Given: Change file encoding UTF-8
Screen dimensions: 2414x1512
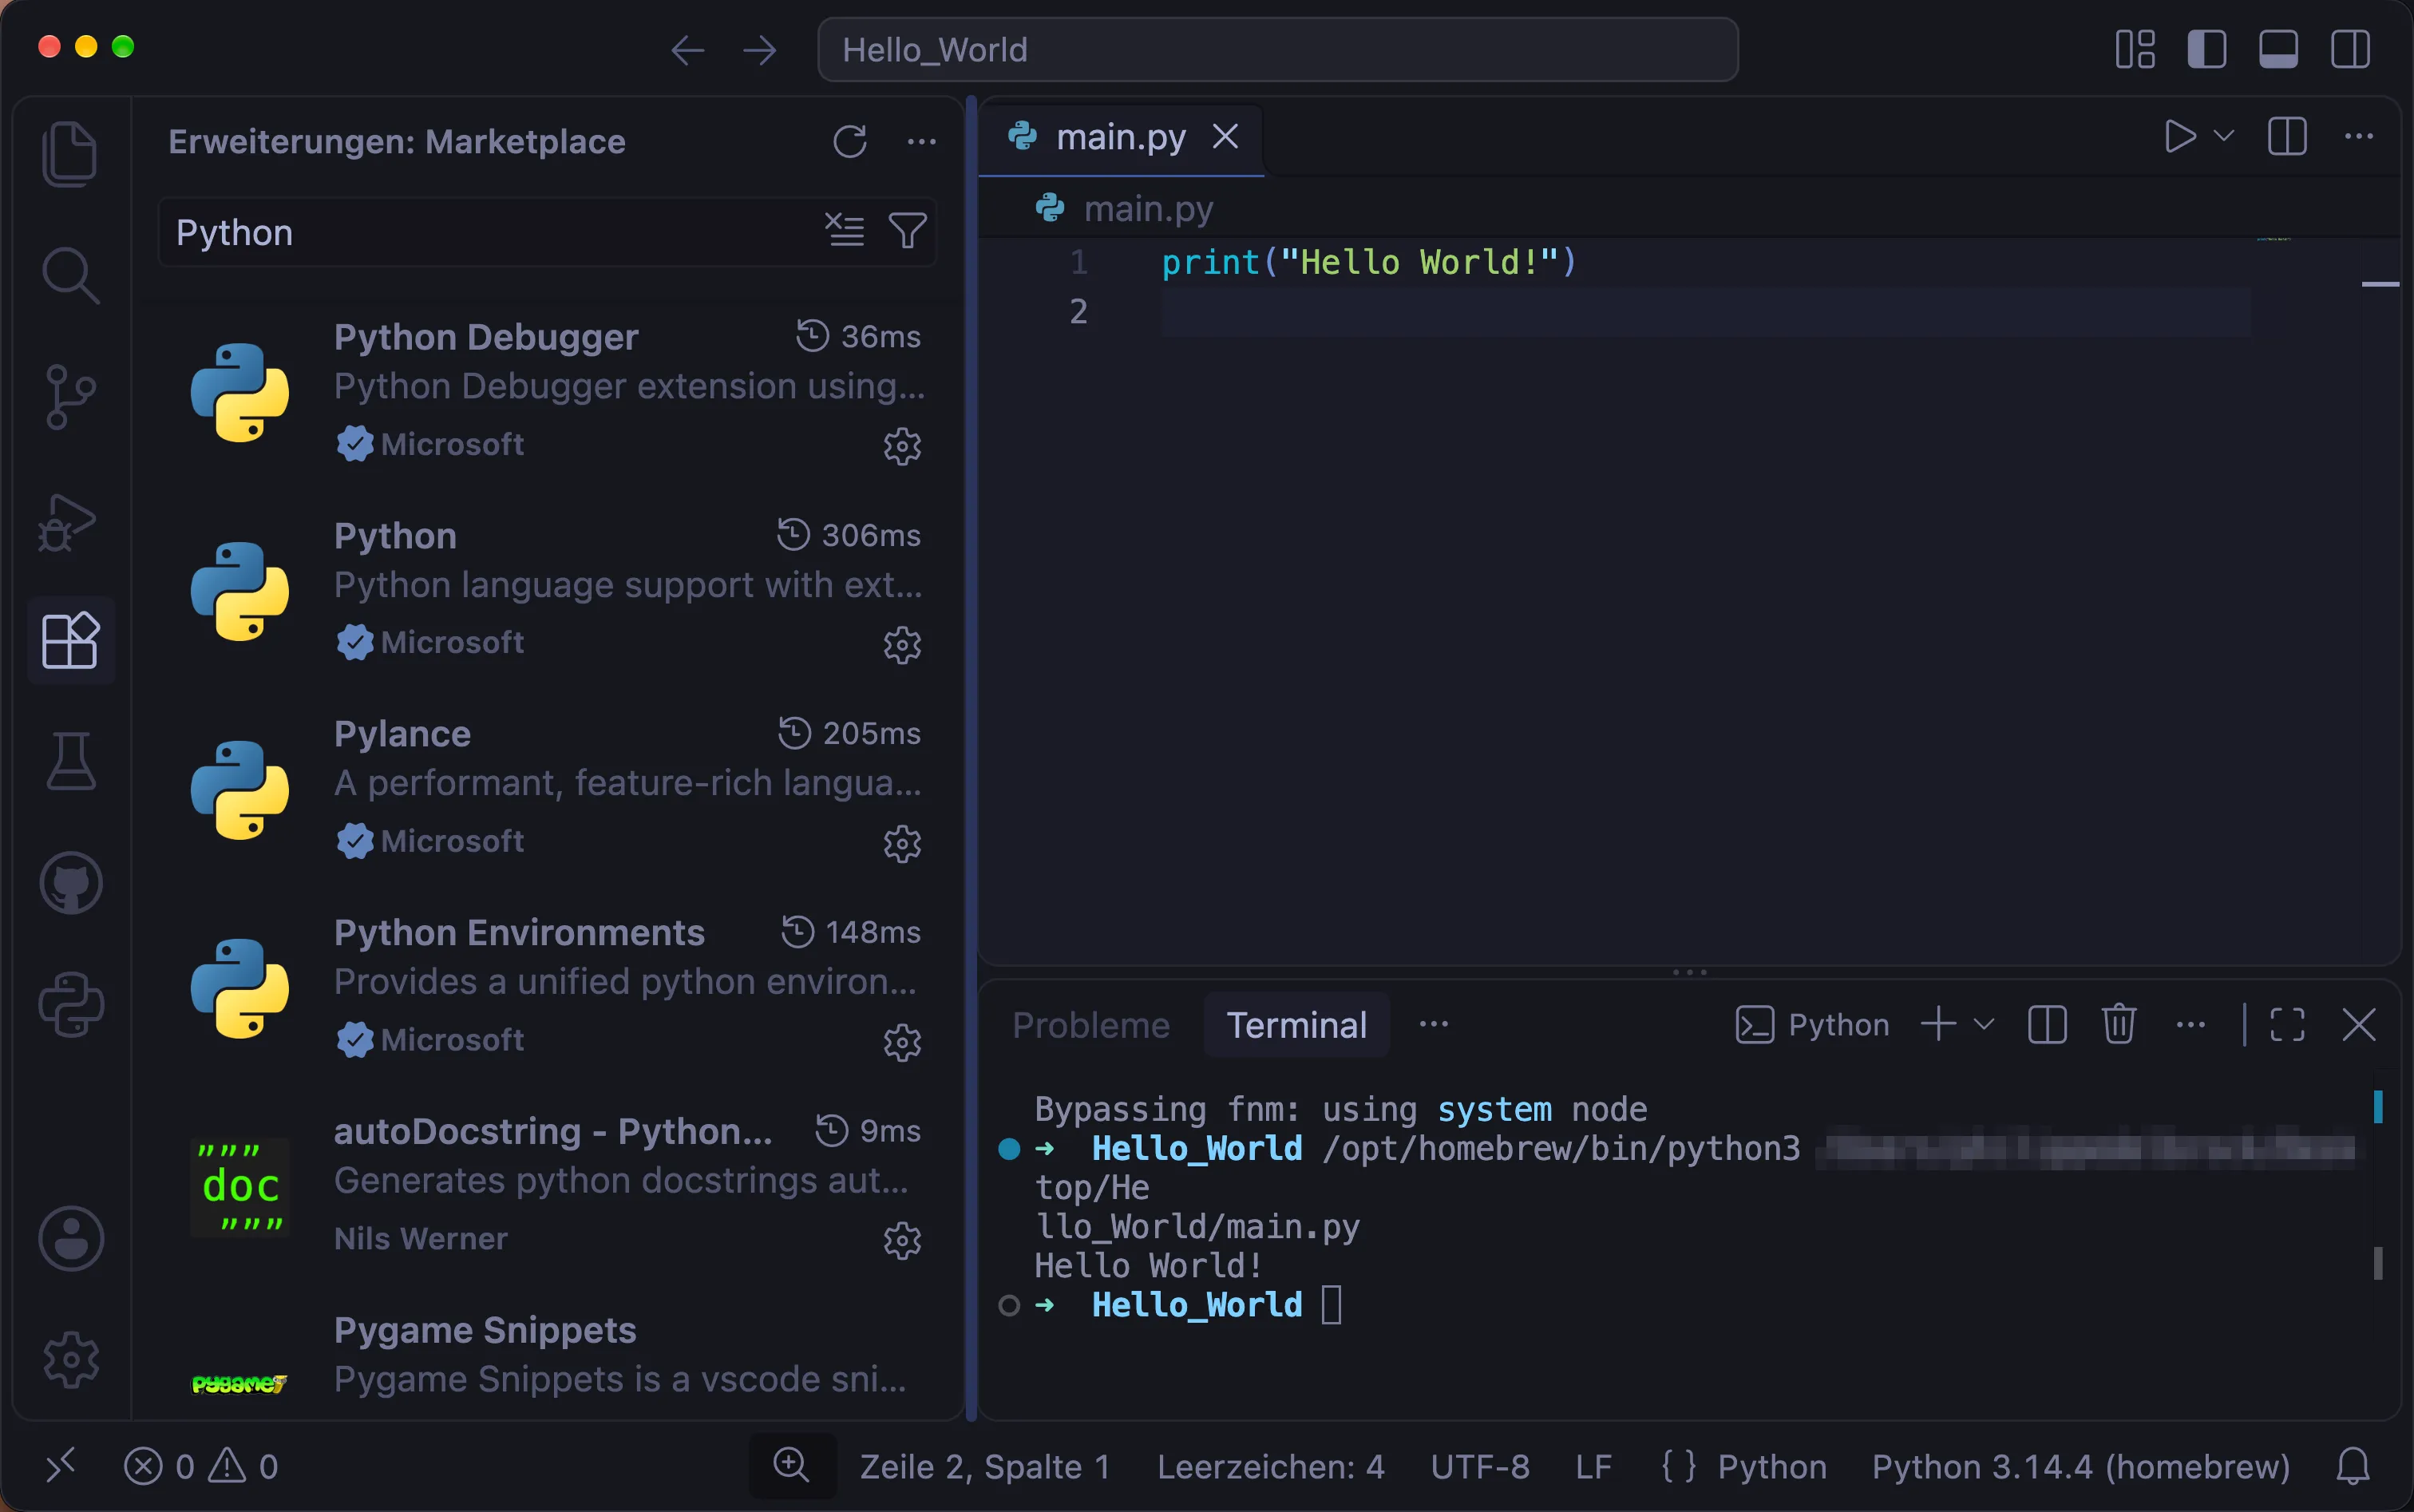Looking at the screenshot, I should pyautogui.click(x=1480, y=1467).
